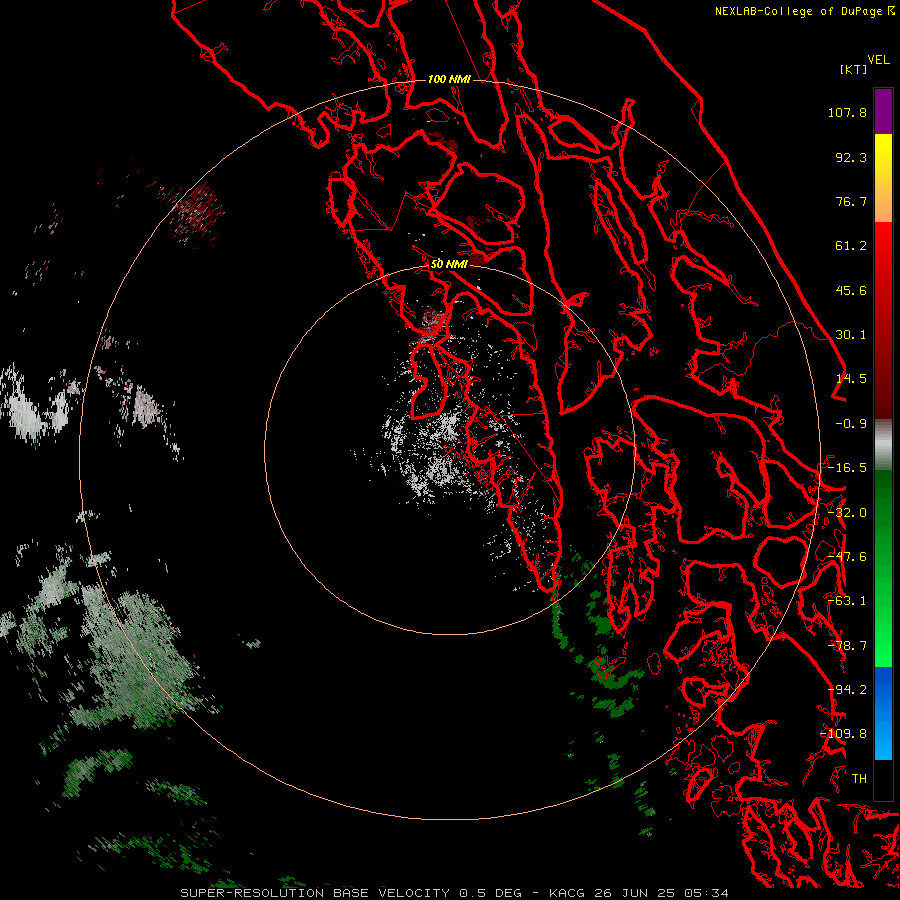The height and width of the screenshot is (900, 900).
Task: Click the 30.1 velocity scale value
Action: (851, 335)
